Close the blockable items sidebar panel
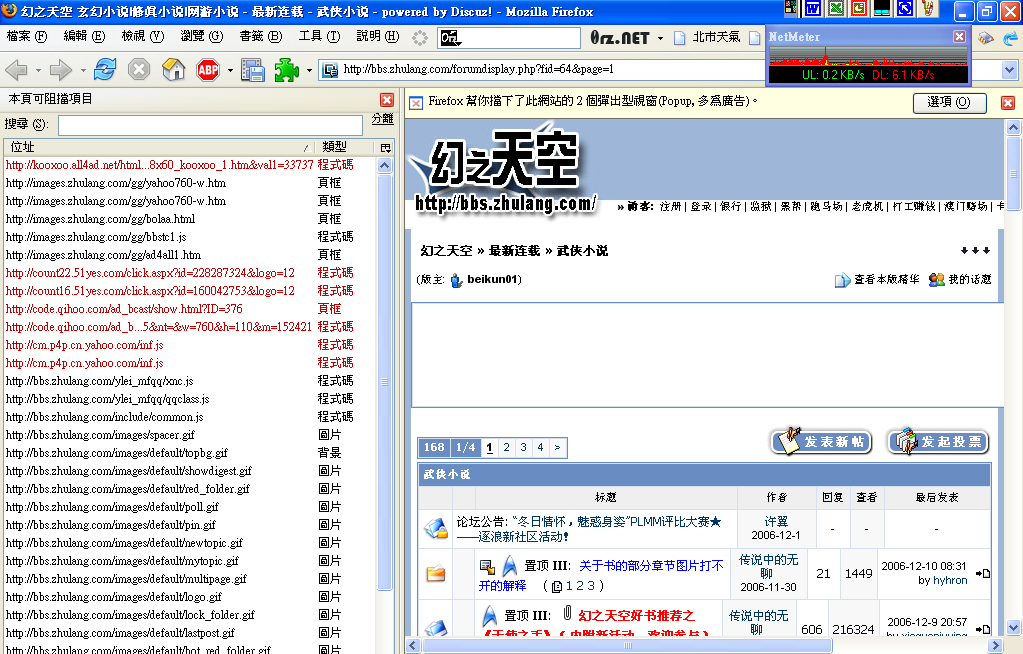The image size is (1023, 654). tap(387, 100)
